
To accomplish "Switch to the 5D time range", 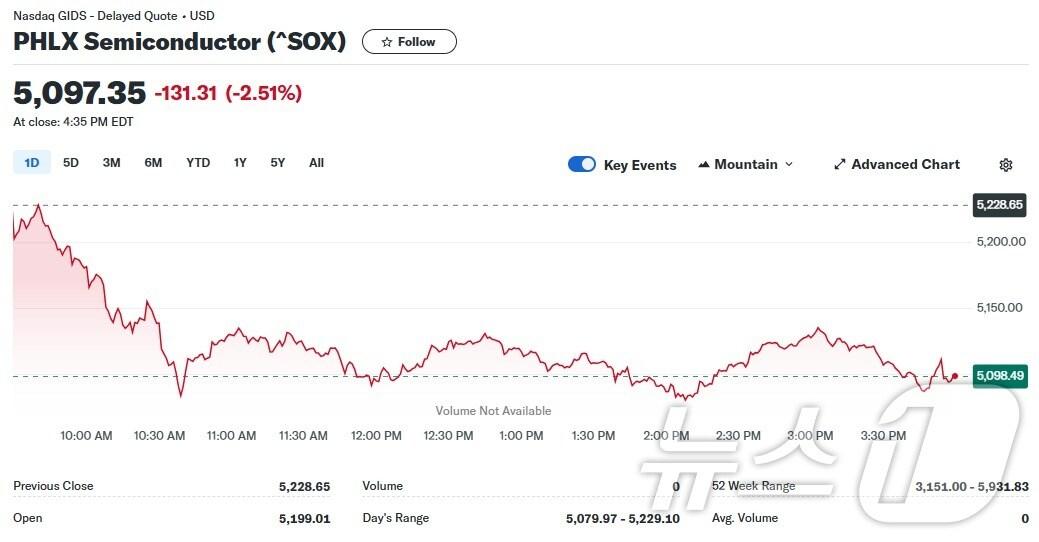I will [x=71, y=163].
